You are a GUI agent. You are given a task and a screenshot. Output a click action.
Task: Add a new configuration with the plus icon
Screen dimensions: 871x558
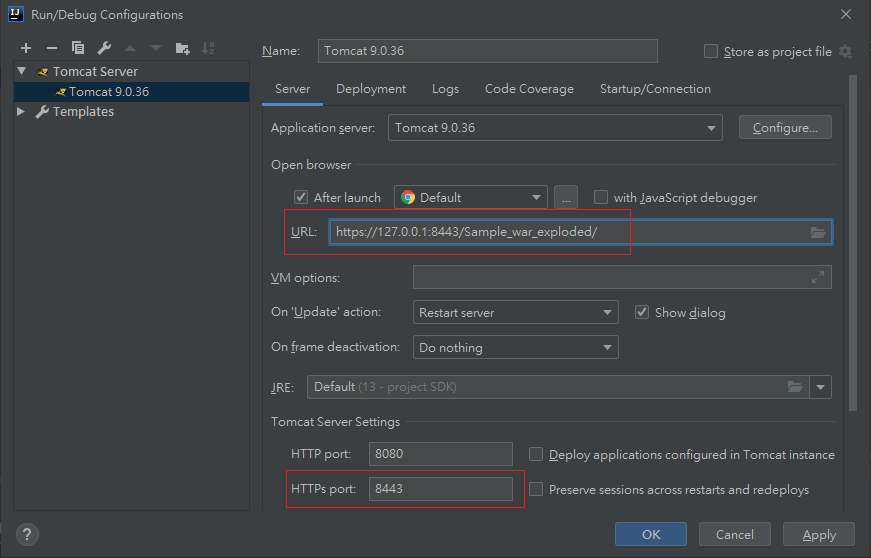pos(26,48)
